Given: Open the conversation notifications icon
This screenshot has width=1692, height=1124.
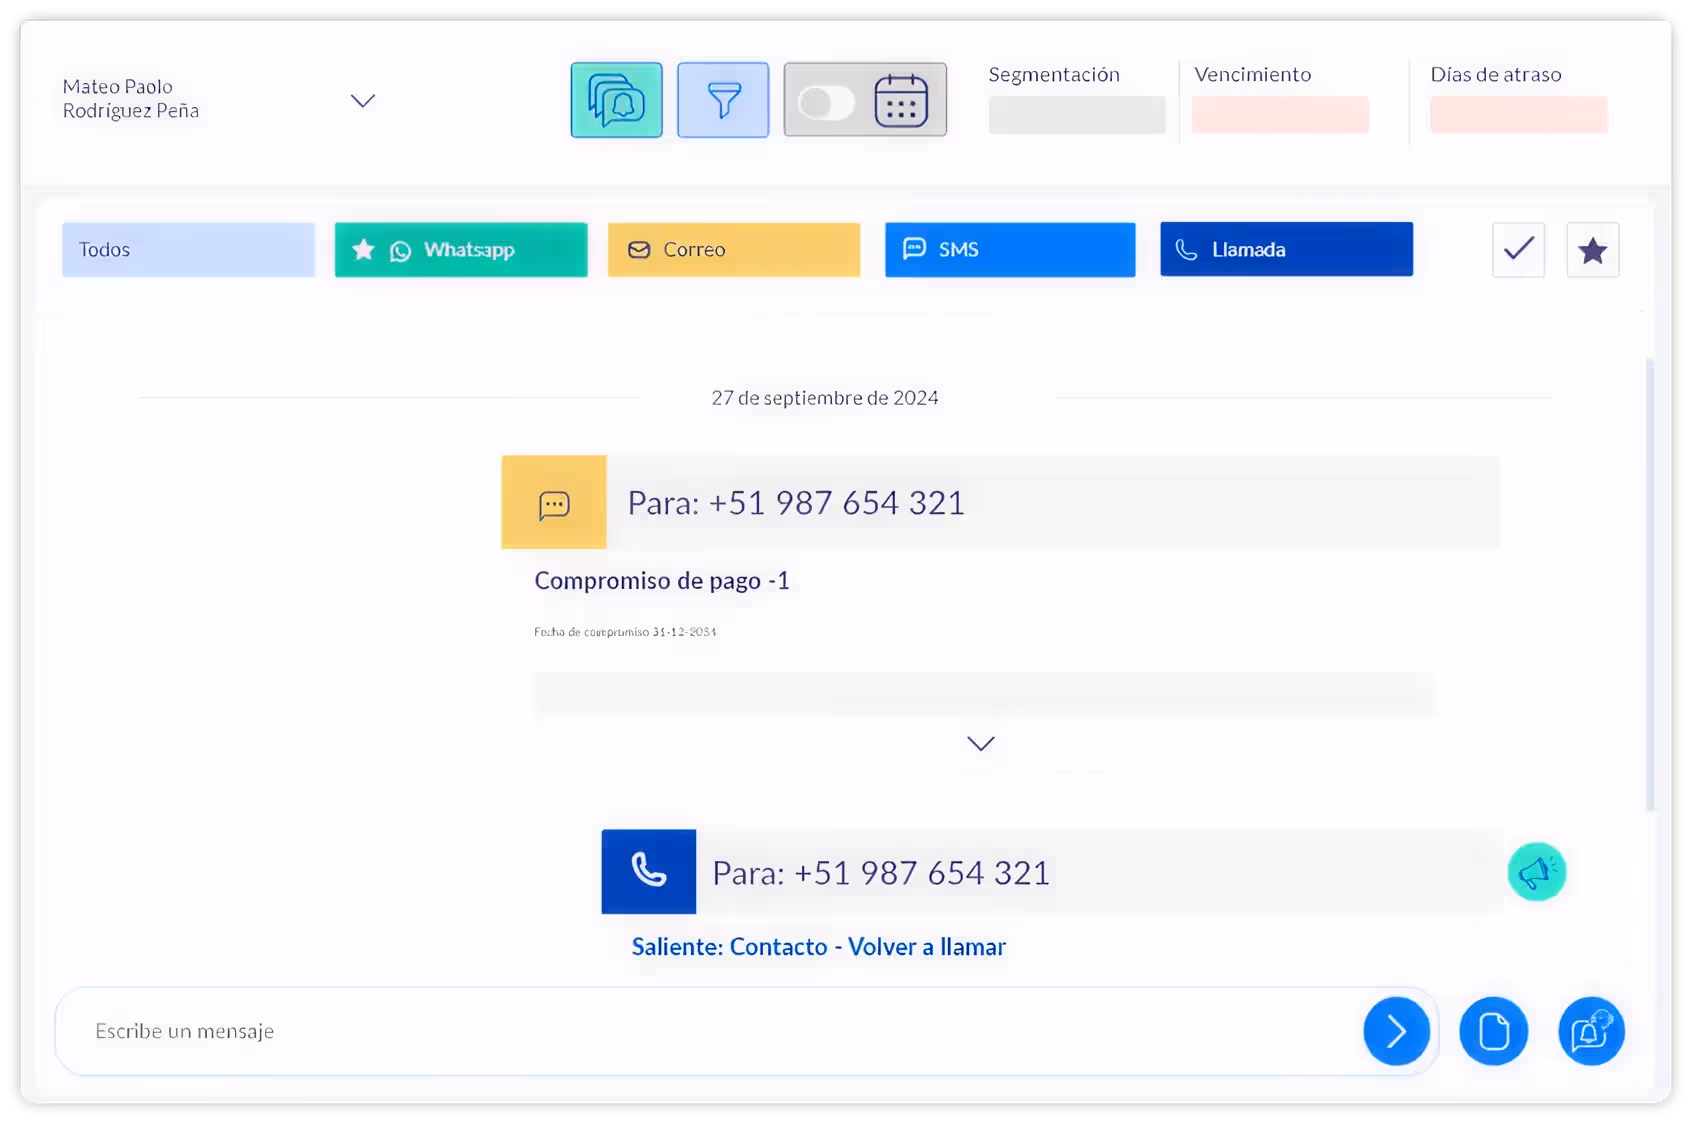Looking at the screenshot, I should click(616, 100).
